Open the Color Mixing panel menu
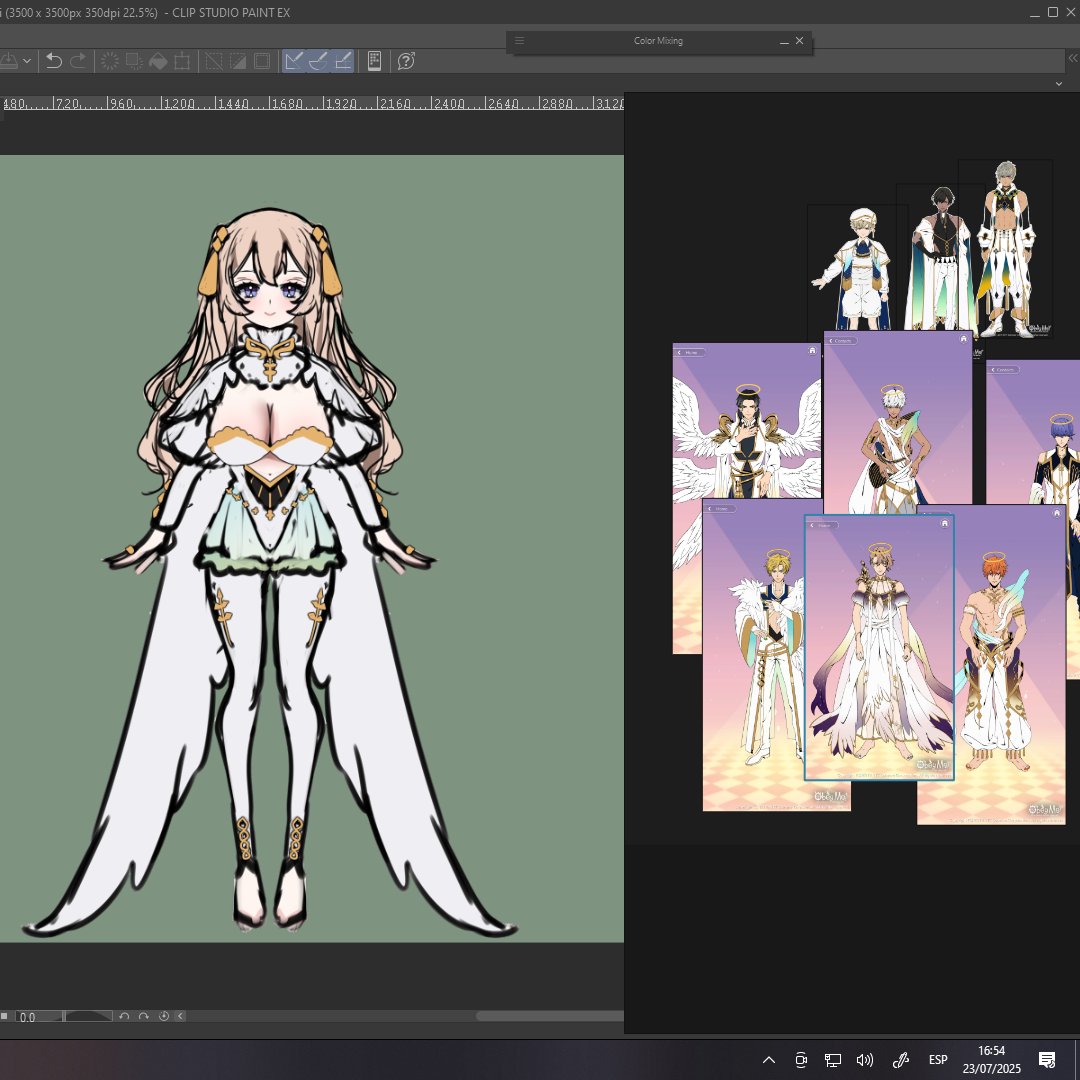This screenshot has height=1080, width=1080. pyautogui.click(x=520, y=41)
